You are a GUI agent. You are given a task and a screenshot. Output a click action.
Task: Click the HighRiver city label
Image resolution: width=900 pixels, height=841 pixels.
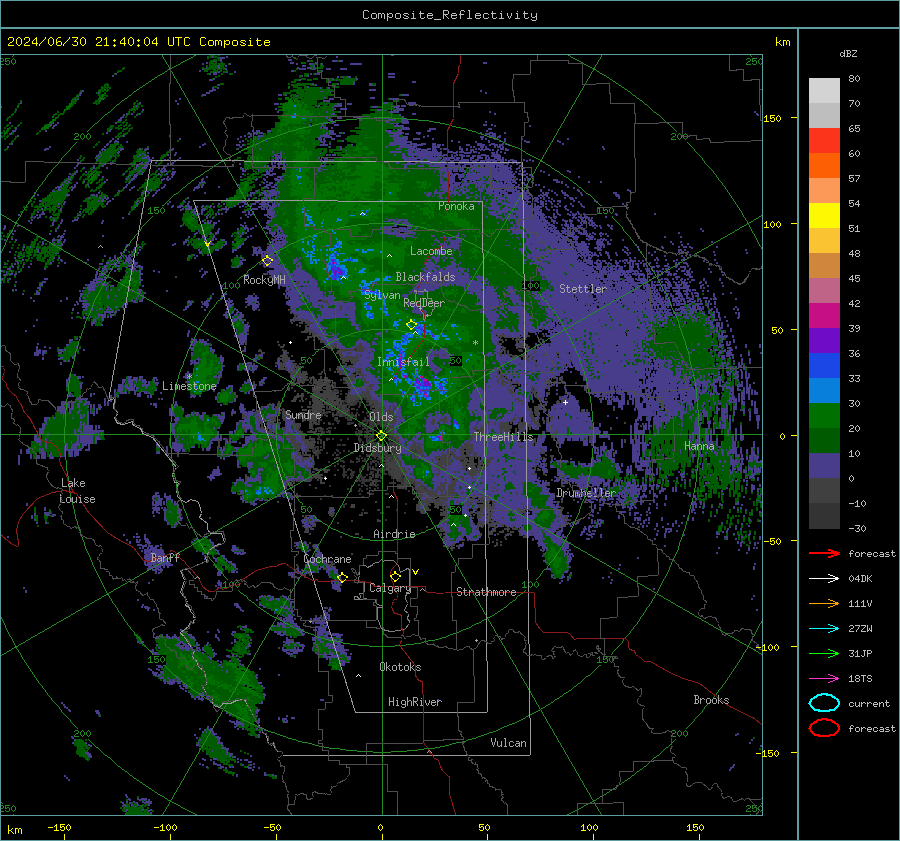(x=415, y=702)
